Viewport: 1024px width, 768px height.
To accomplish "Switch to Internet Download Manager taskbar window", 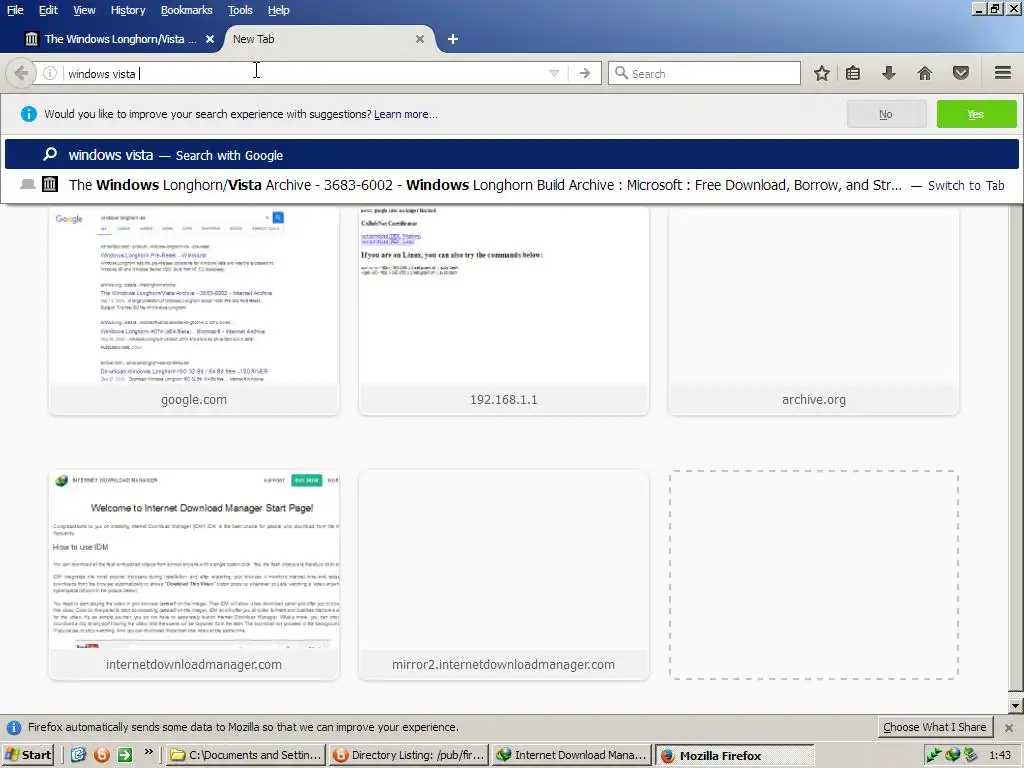I will 572,755.
